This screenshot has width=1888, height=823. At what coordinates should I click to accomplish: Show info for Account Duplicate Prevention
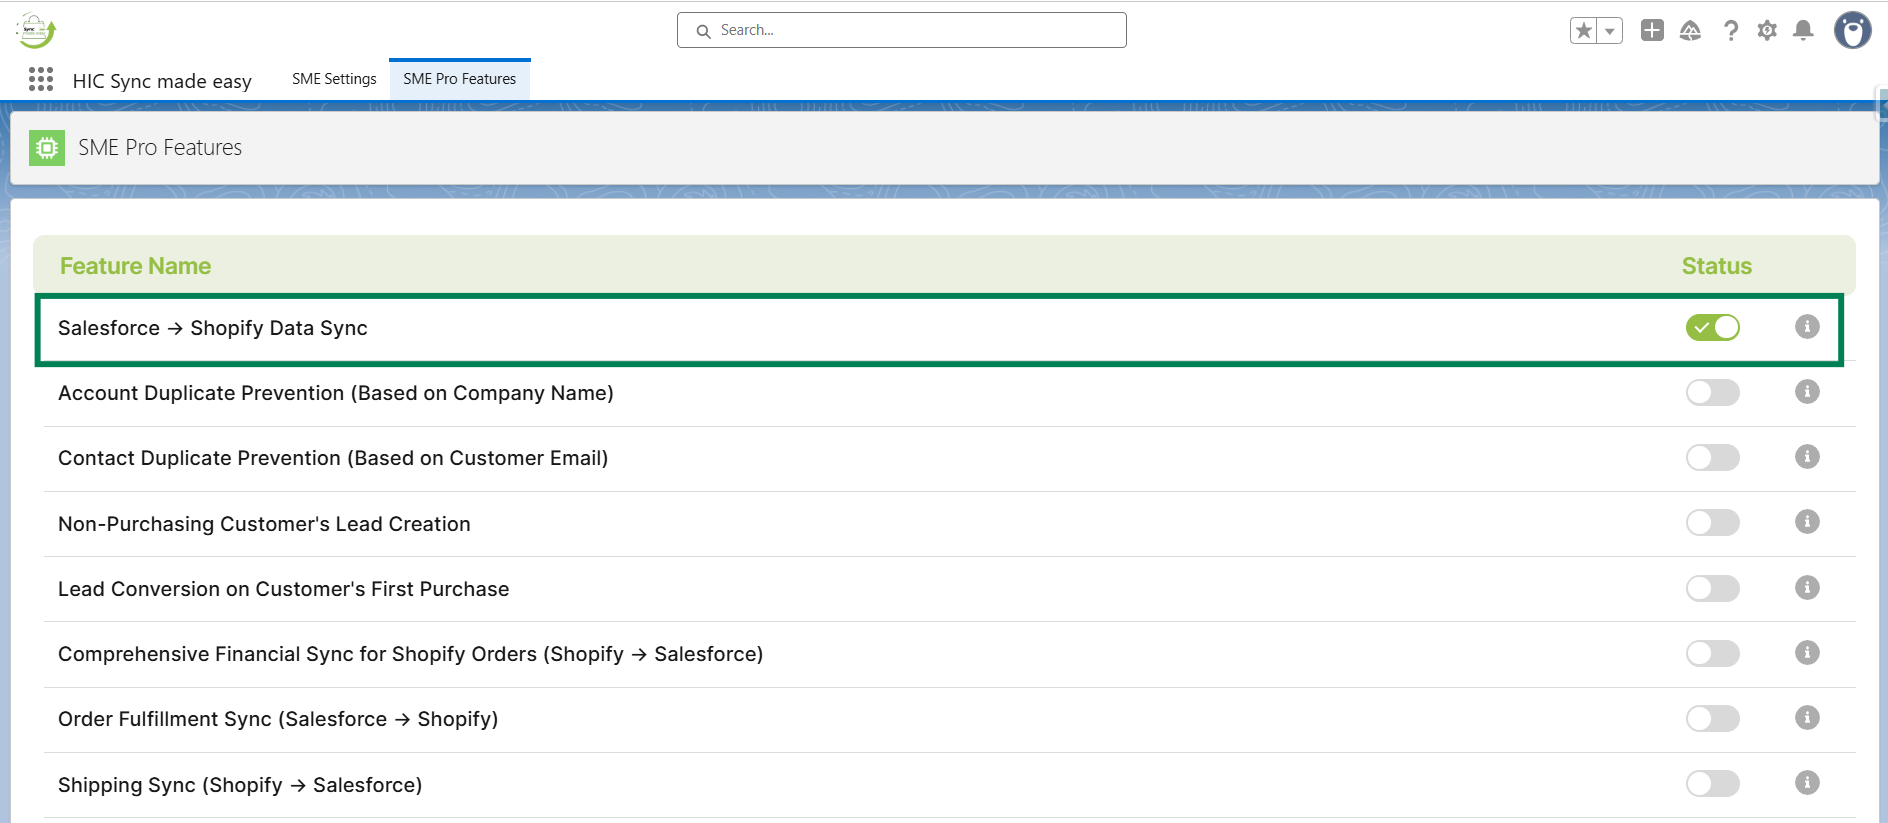(1807, 391)
